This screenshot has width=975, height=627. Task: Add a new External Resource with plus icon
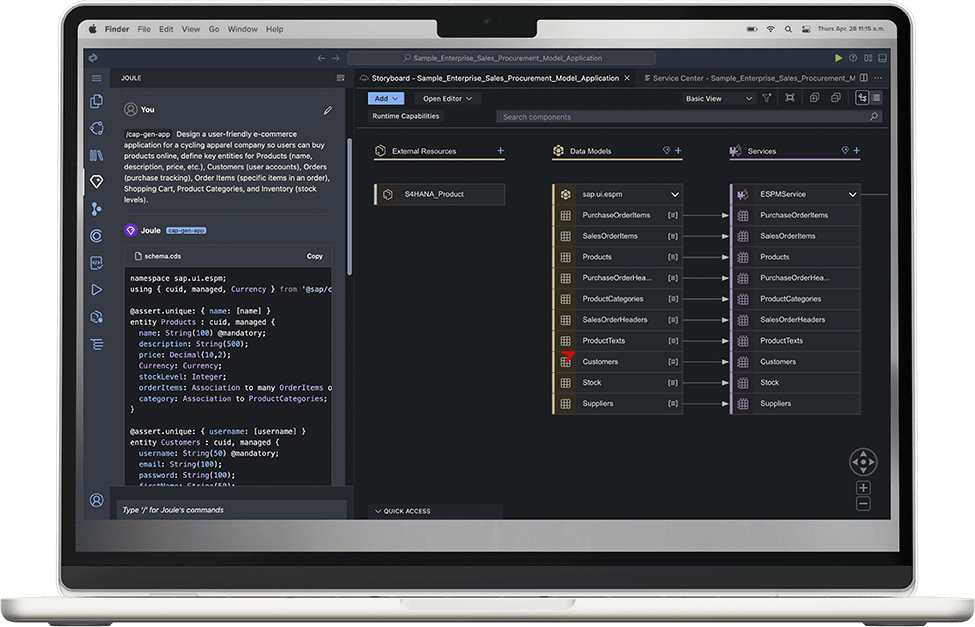click(x=500, y=151)
